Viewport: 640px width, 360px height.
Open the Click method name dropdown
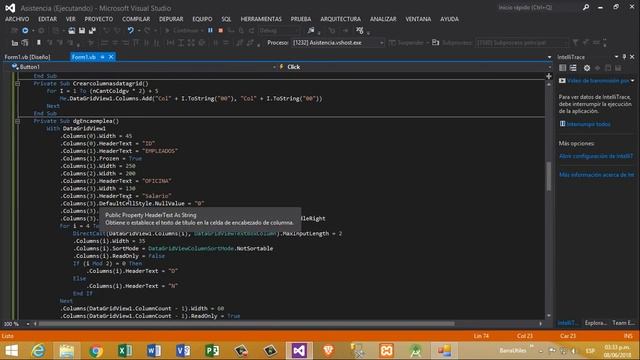(549, 67)
